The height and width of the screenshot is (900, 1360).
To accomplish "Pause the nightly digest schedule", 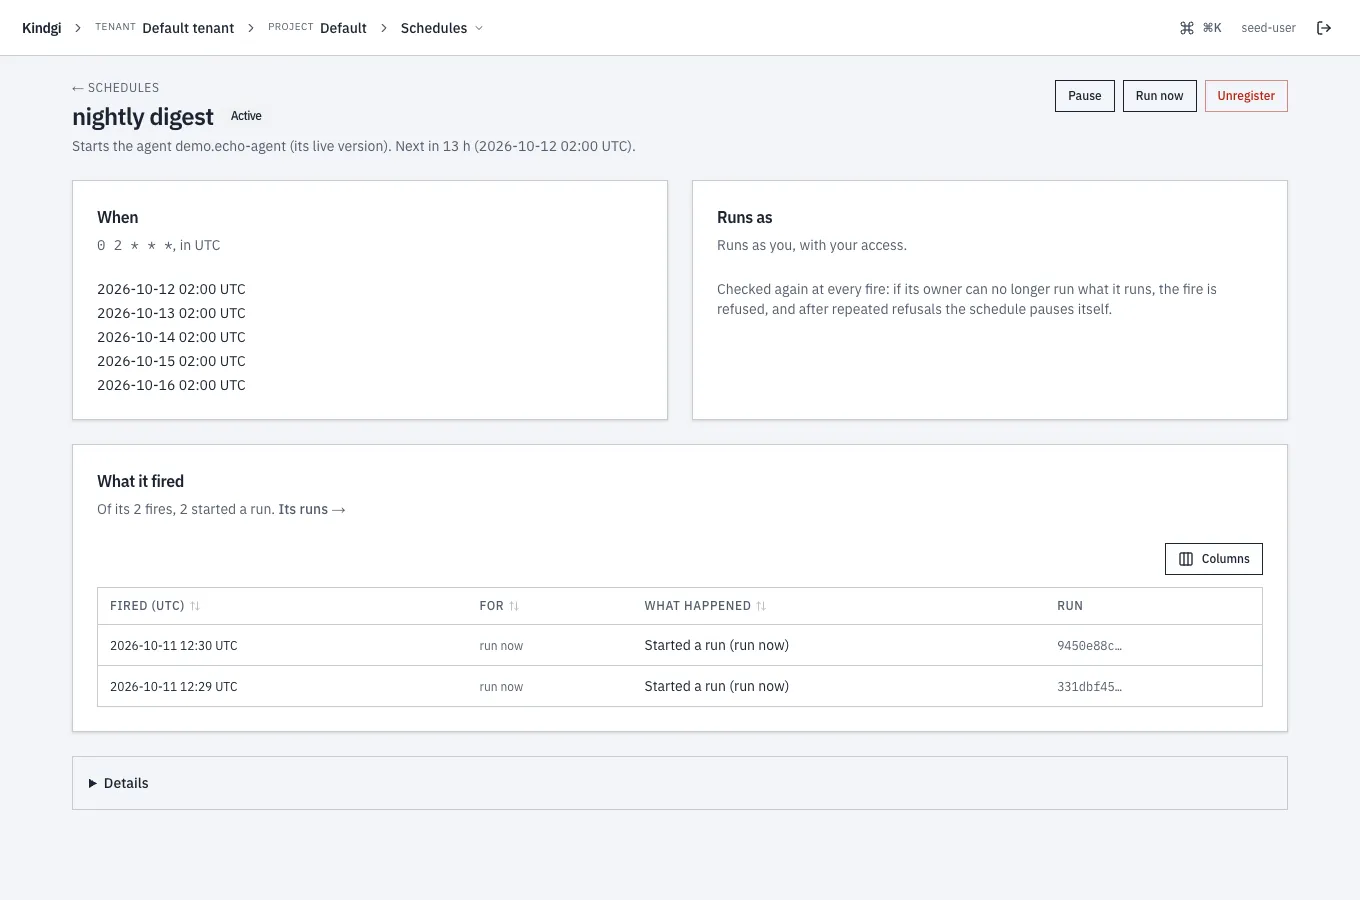I will 1085,96.
